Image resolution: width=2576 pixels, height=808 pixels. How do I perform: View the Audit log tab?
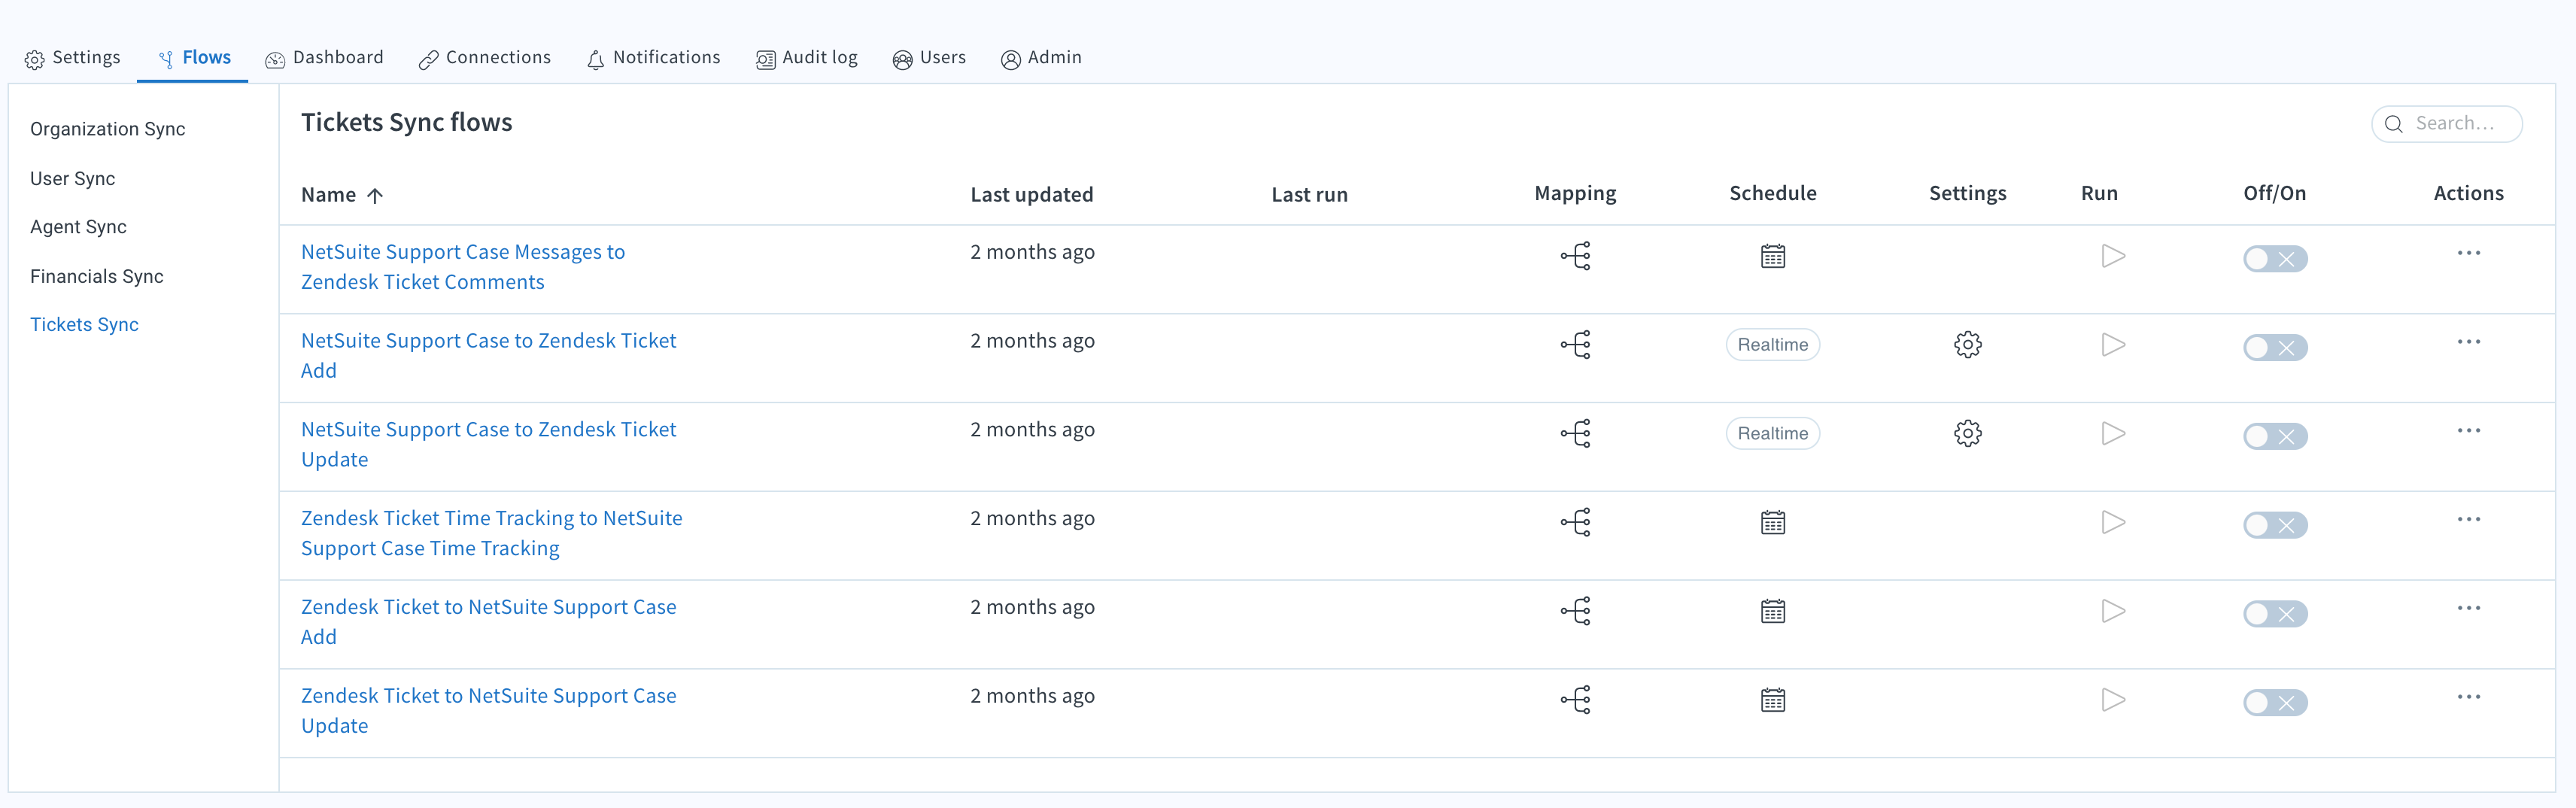pyautogui.click(x=807, y=58)
